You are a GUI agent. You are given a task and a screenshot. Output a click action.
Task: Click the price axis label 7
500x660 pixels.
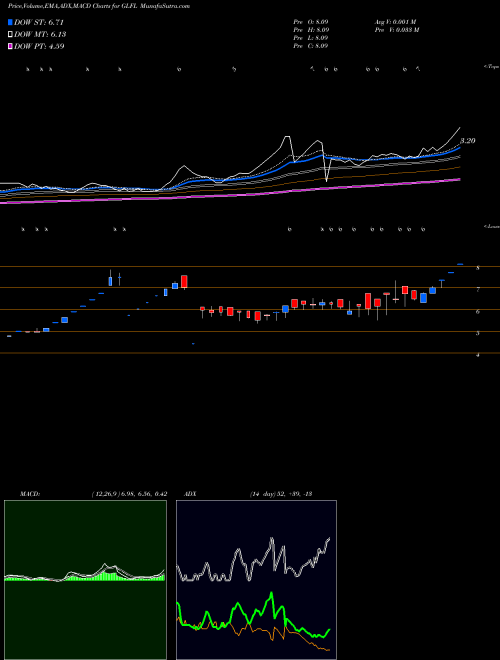(478, 290)
